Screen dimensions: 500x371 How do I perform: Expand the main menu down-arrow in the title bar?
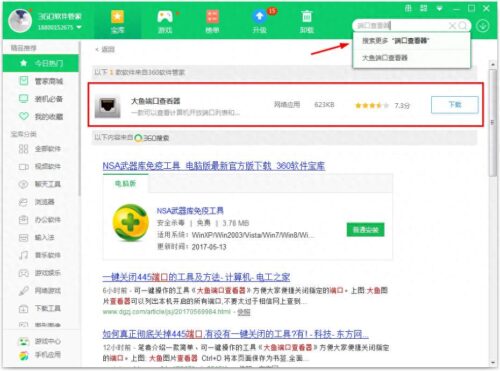[x=439, y=8]
